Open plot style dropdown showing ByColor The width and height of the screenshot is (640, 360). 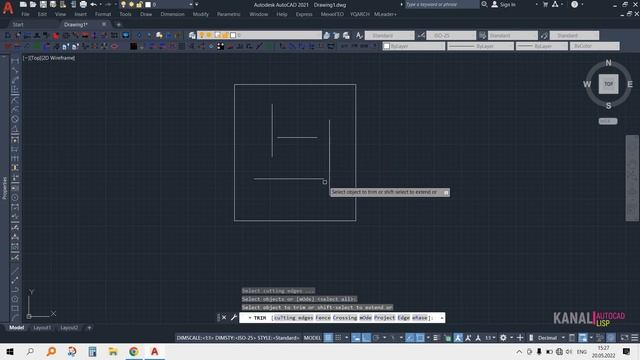click(594, 46)
